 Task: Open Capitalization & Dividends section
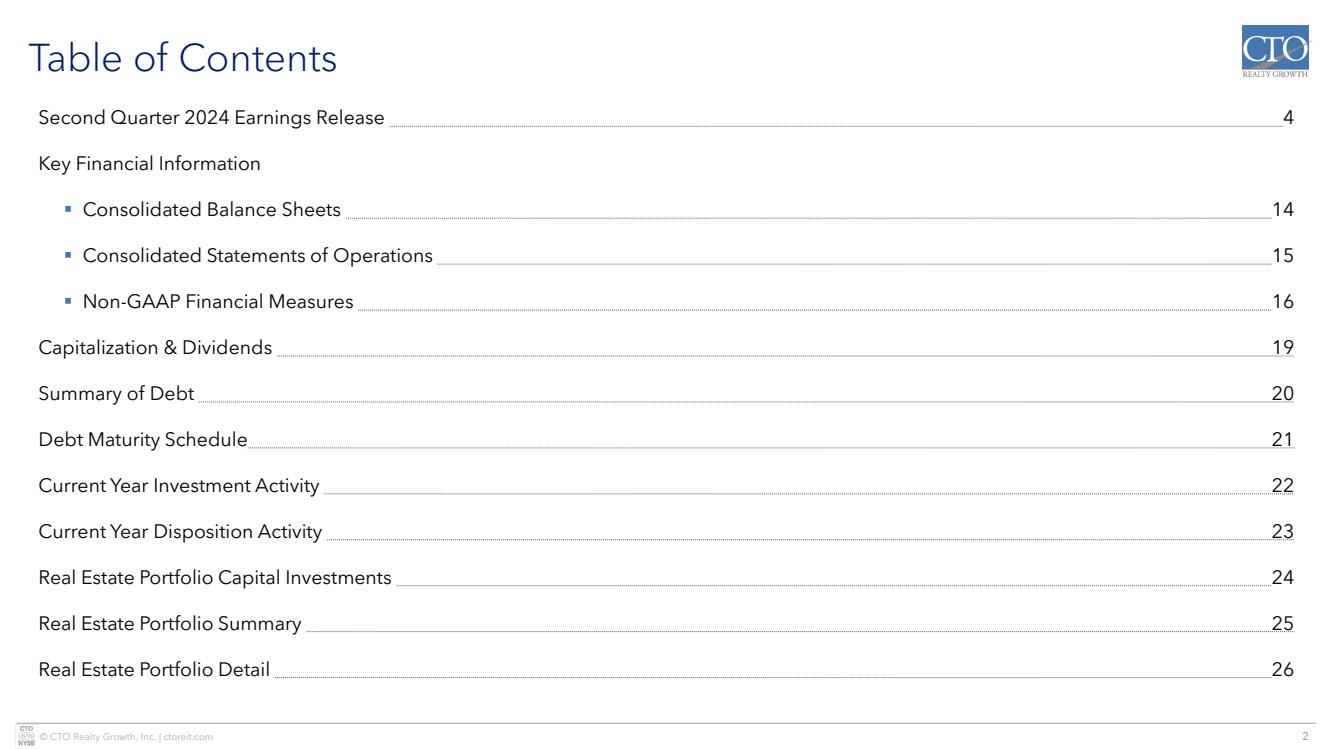(155, 348)
